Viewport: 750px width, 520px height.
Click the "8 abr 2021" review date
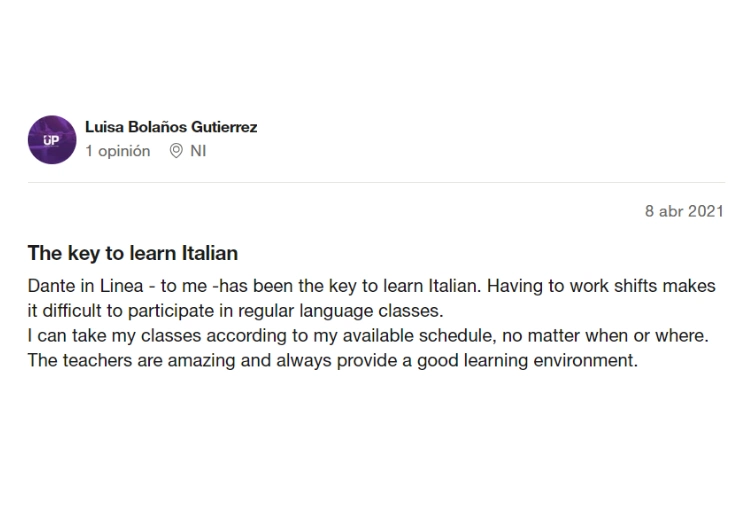[x=684, y=212]
